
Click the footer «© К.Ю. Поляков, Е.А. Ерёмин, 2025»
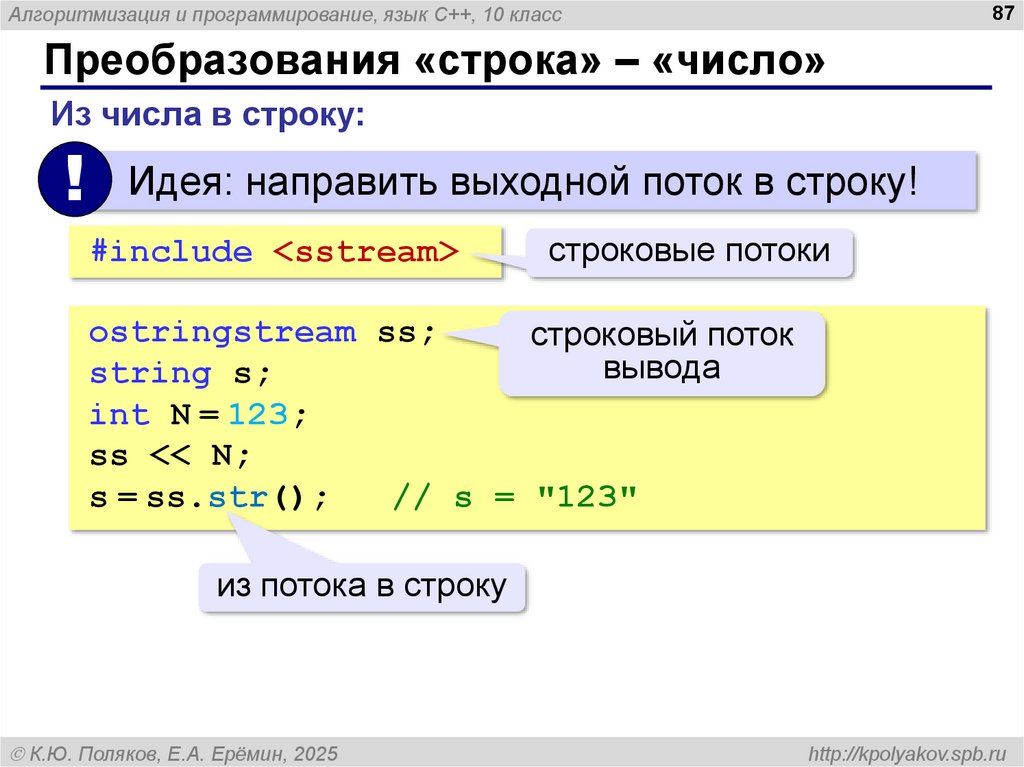pos(174,754)
